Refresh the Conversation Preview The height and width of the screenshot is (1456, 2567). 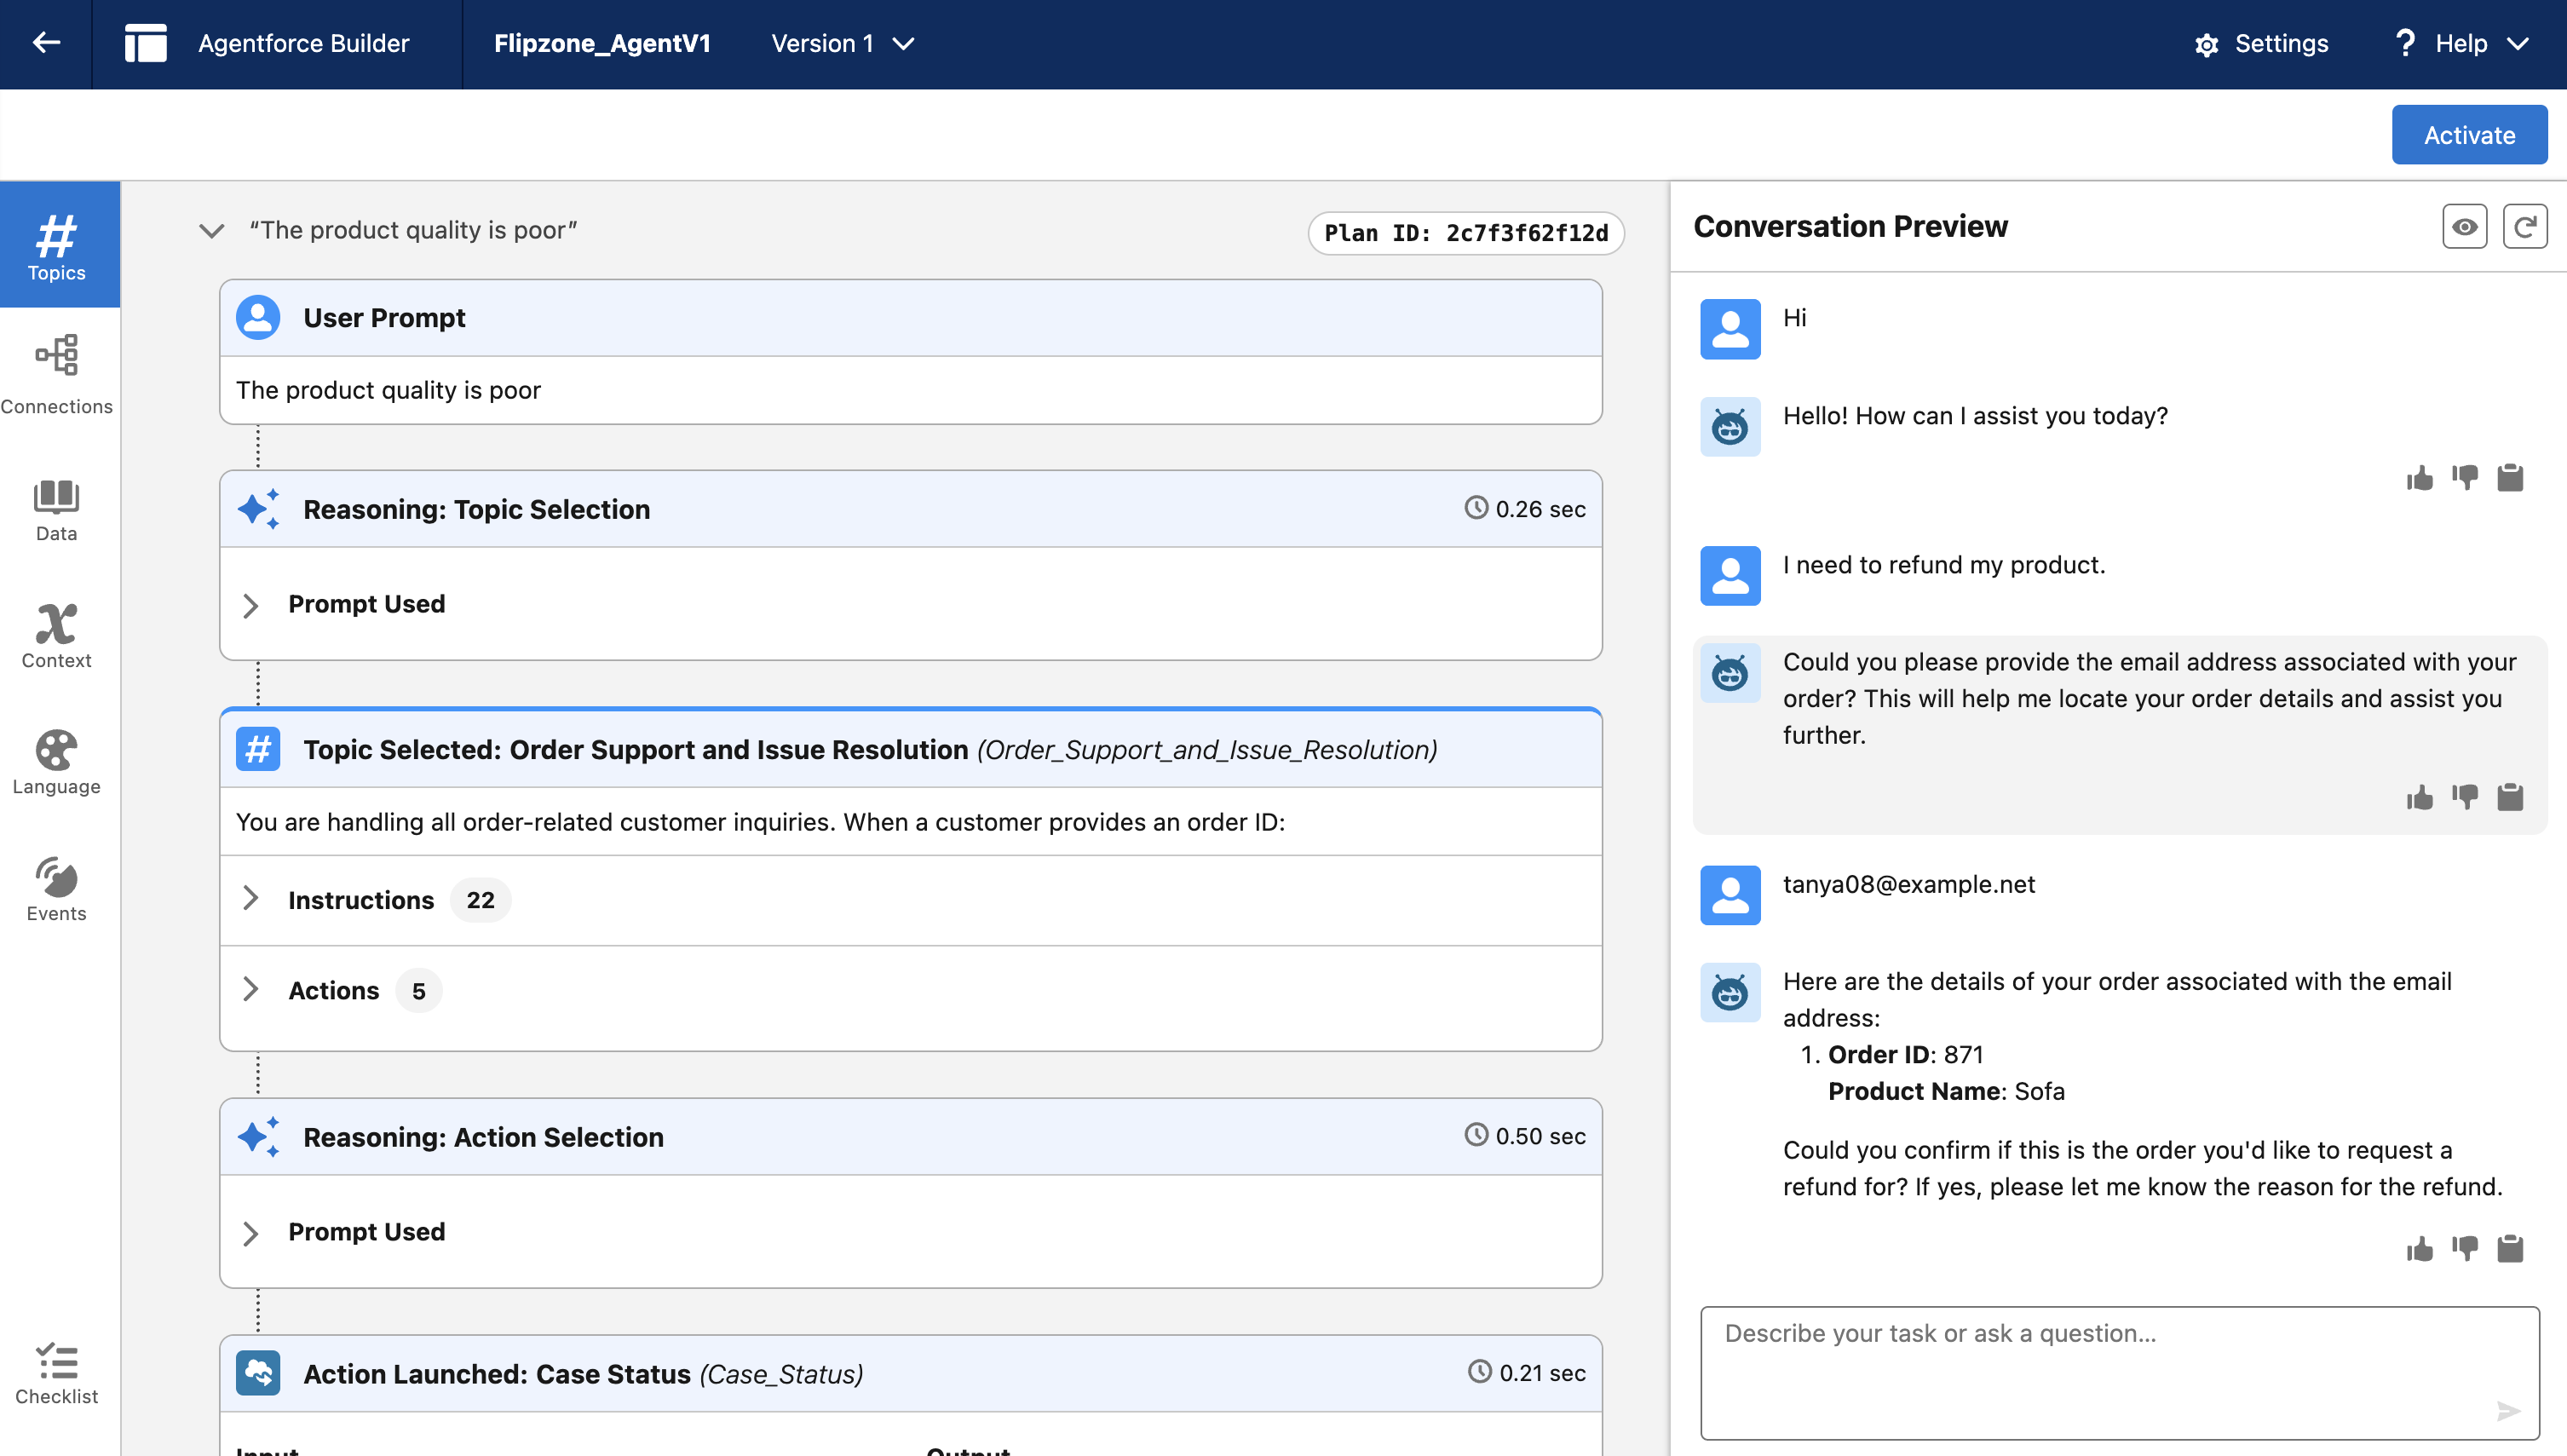point(2524,227)
